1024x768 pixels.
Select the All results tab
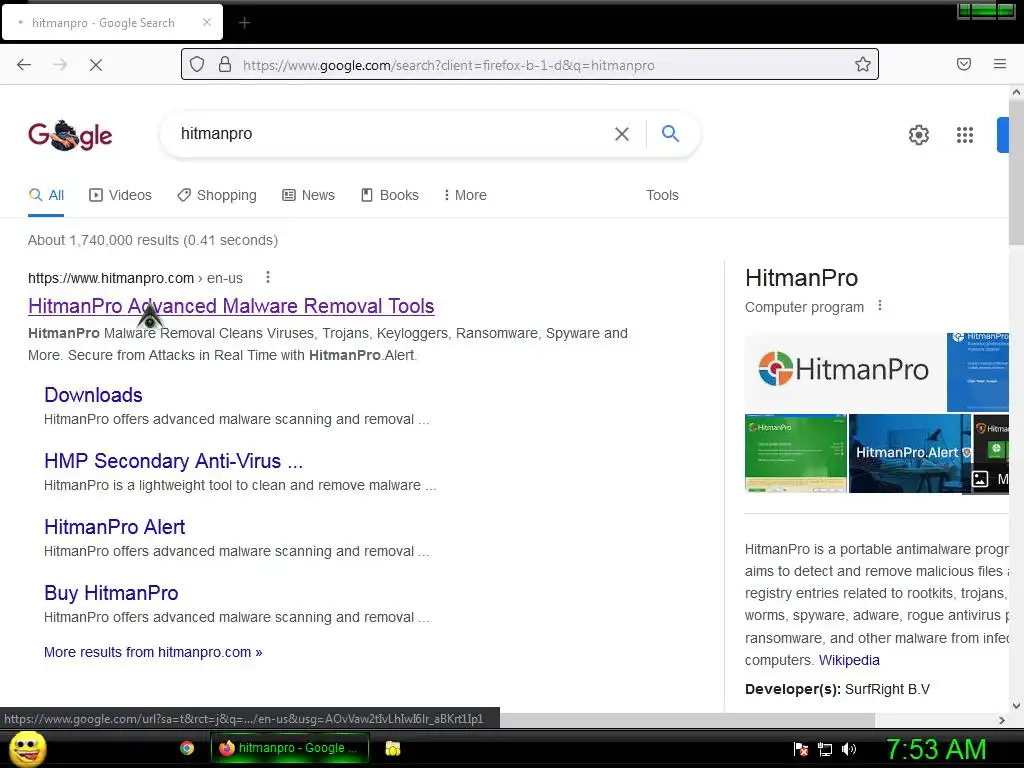[x=46, y=195]
